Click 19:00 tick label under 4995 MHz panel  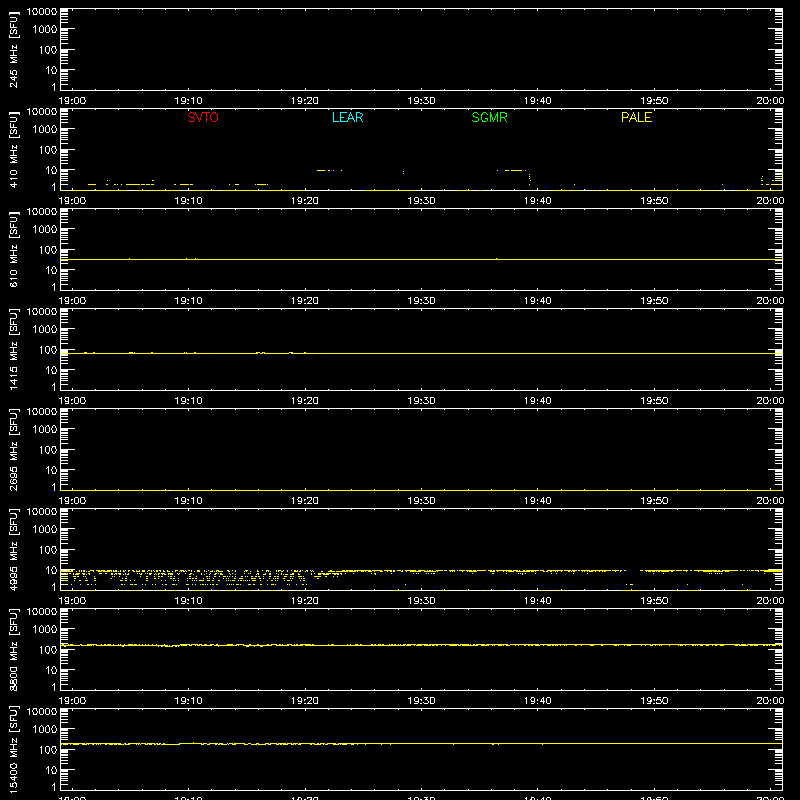72,601
